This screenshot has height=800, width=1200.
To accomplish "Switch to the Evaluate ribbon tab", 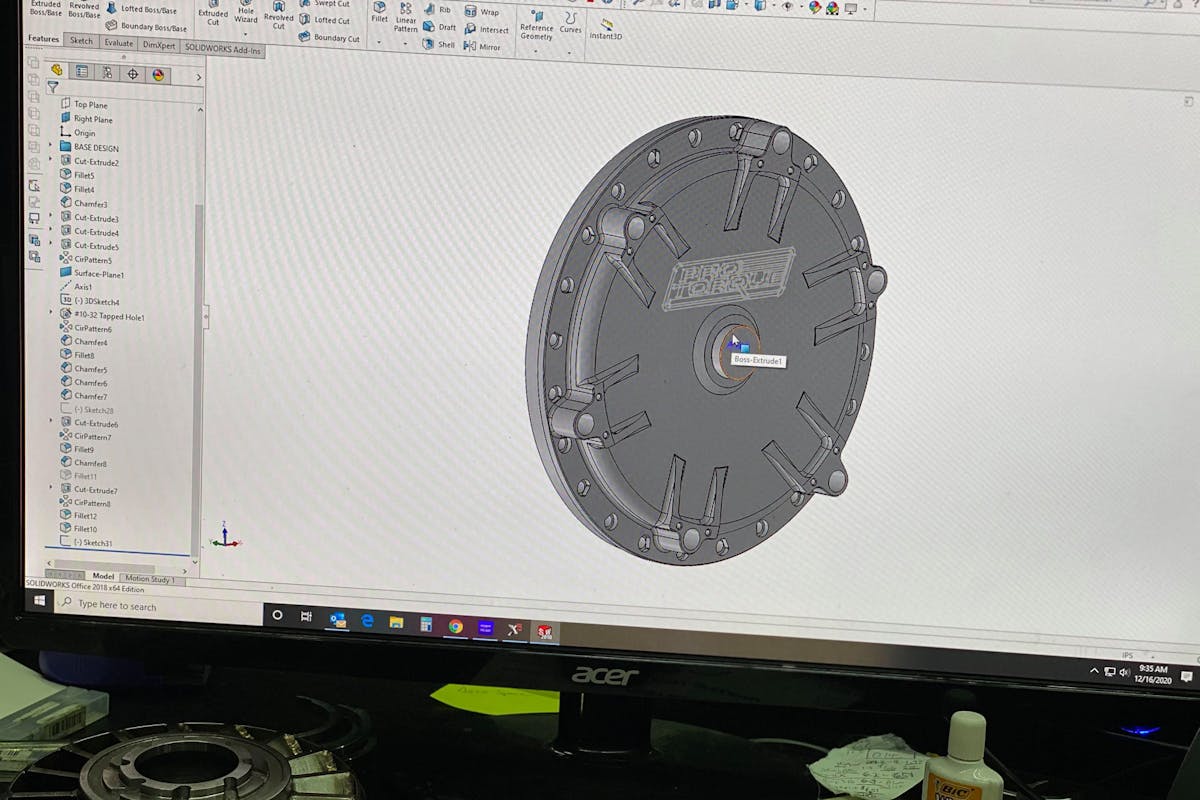I will pyautogui.click(x=118, y=43).
